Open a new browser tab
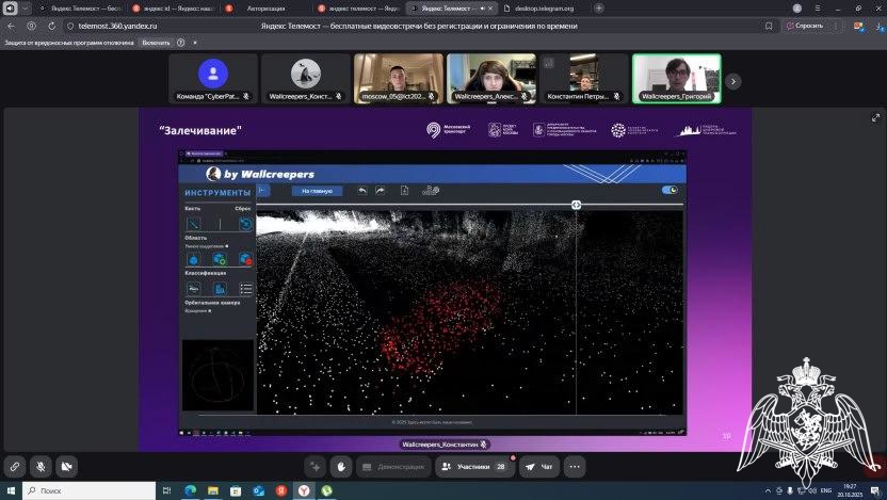The height and width of the screenshot is (500, 887). [x=598, y=8]
